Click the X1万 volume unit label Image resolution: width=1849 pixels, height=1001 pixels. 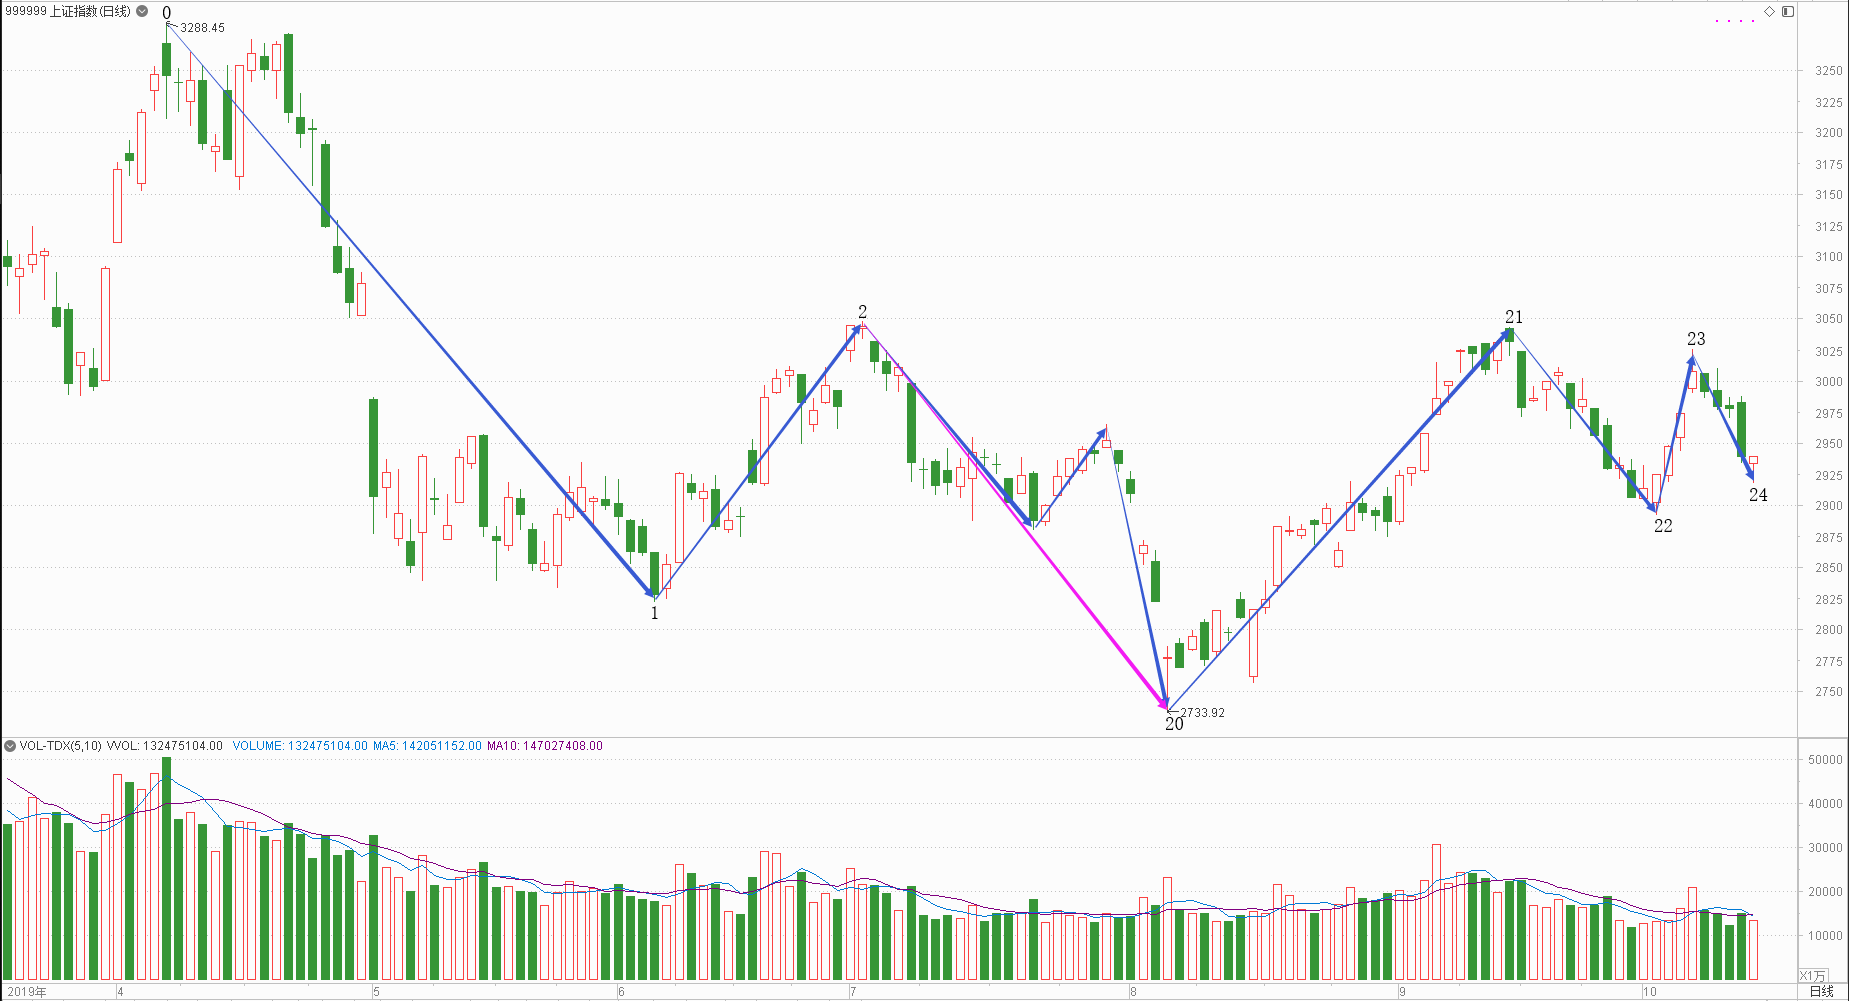pyautogui.click(x=1813, y=975)
